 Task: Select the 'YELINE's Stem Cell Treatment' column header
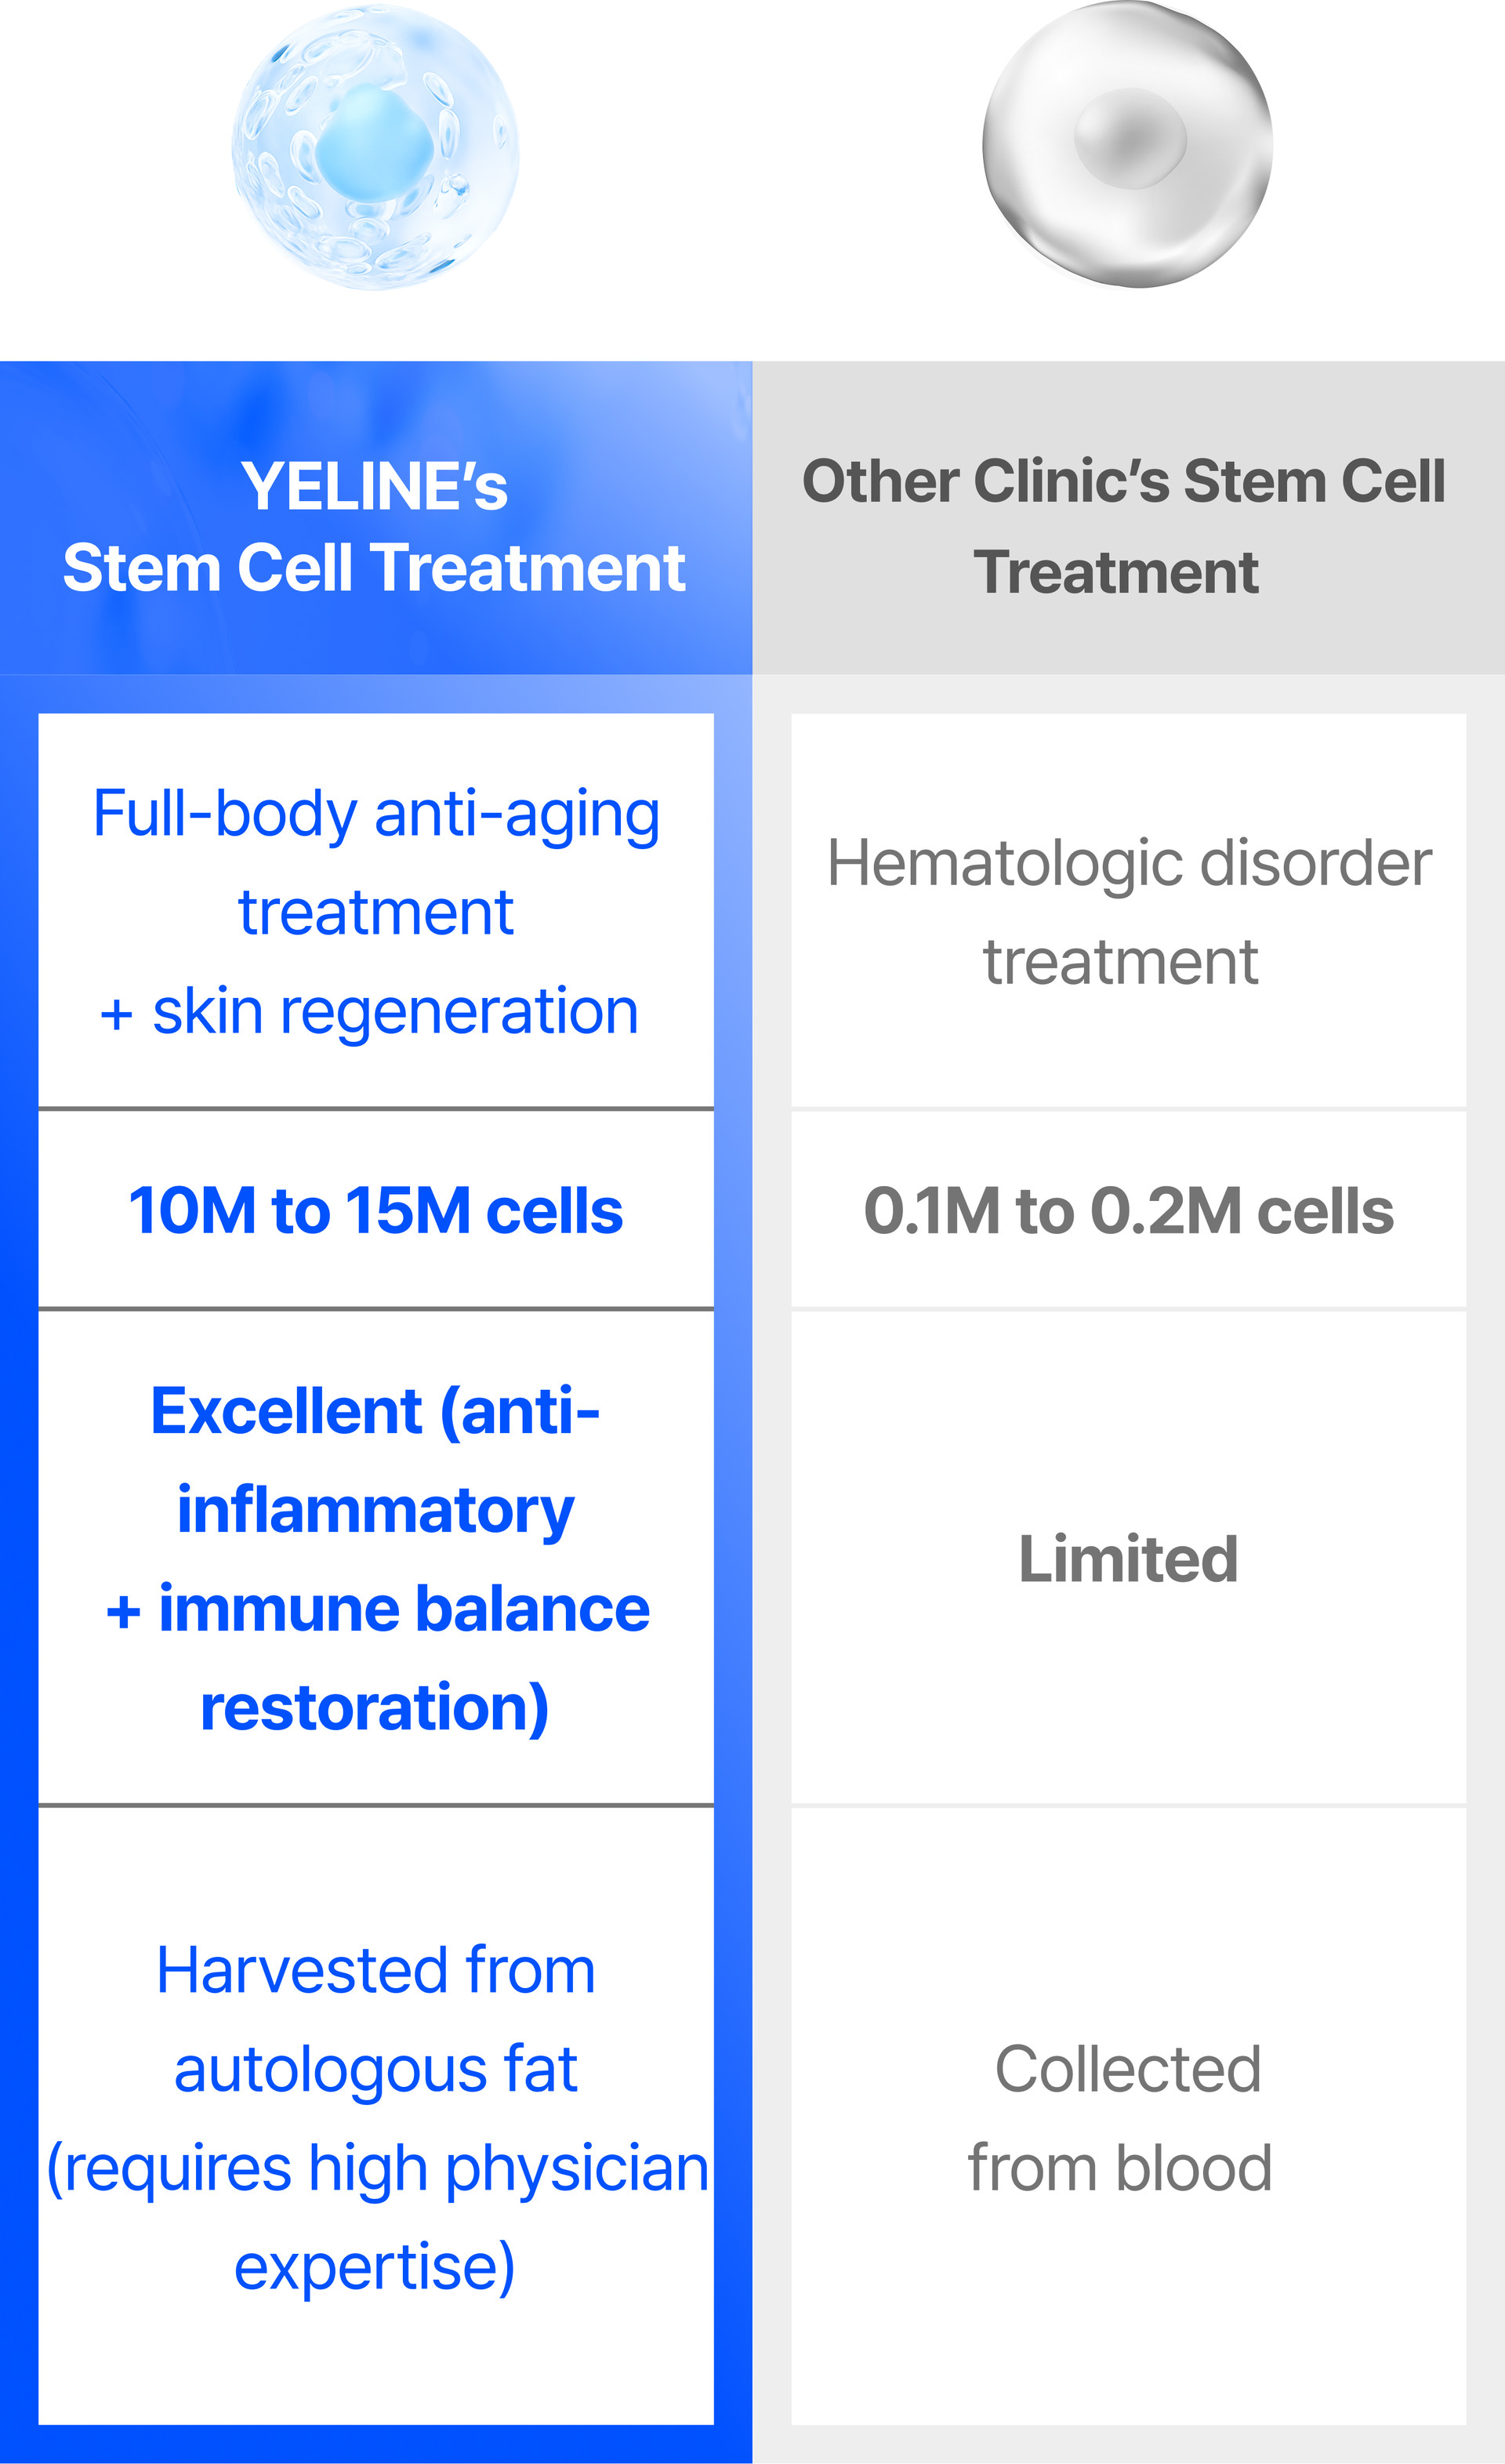click(x=375, y=527)
